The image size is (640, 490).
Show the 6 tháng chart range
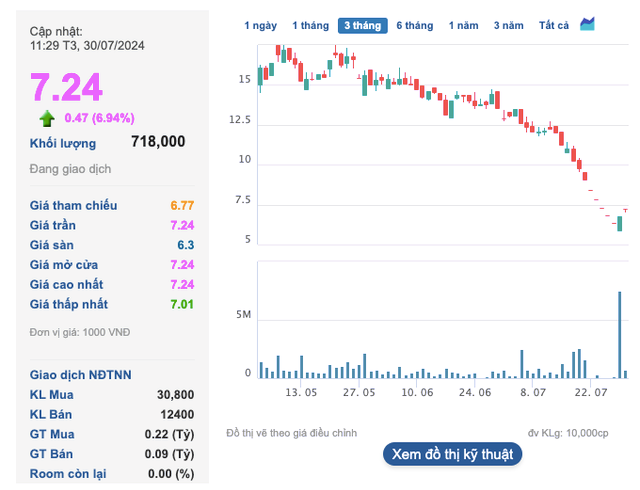click(x=414, y=25)
